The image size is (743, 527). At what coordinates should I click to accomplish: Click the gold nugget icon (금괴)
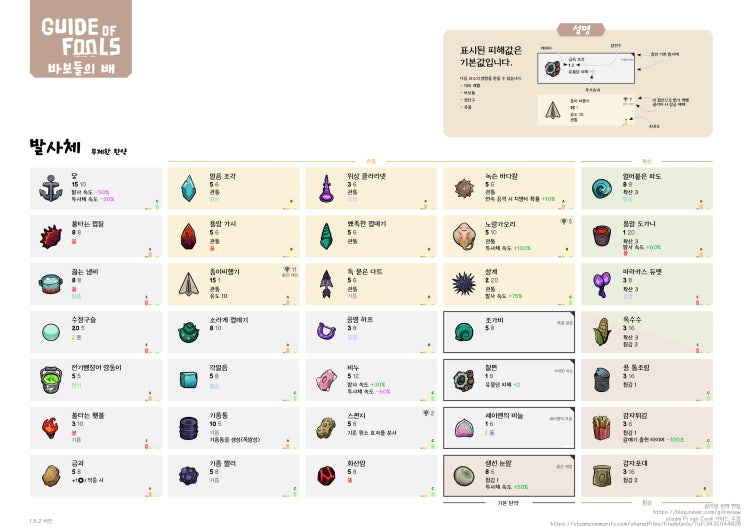51,476
